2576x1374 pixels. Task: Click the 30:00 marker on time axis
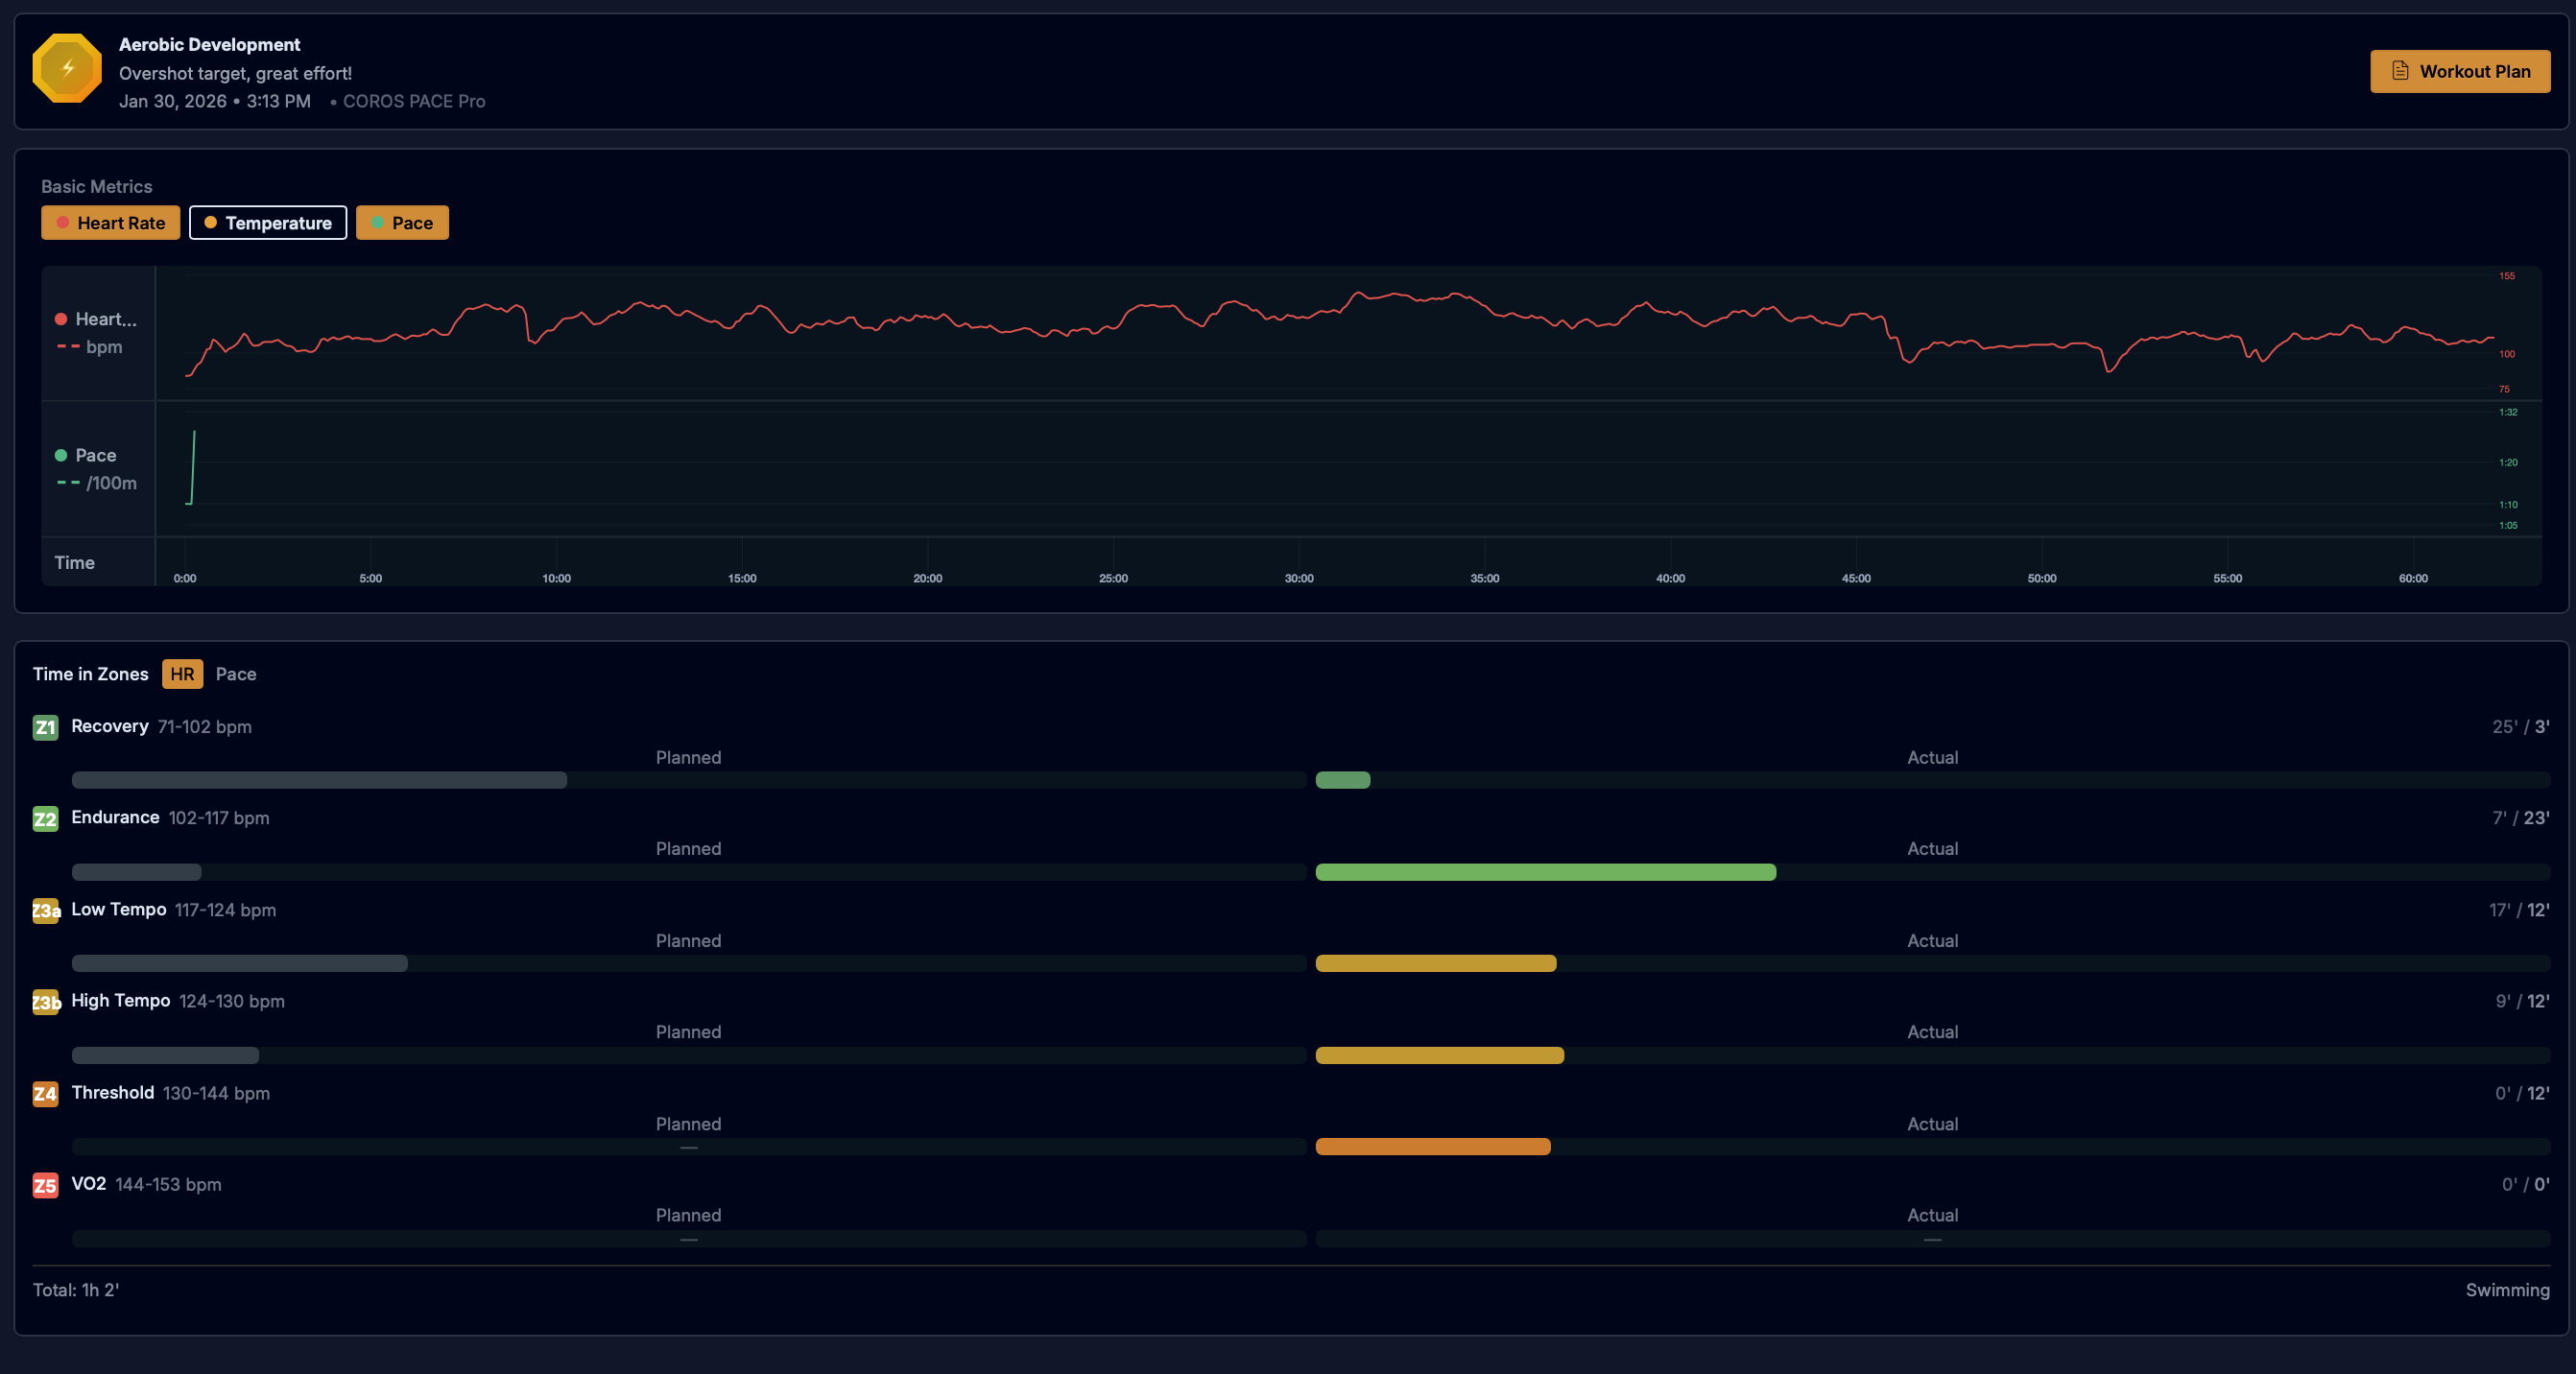1299,578
